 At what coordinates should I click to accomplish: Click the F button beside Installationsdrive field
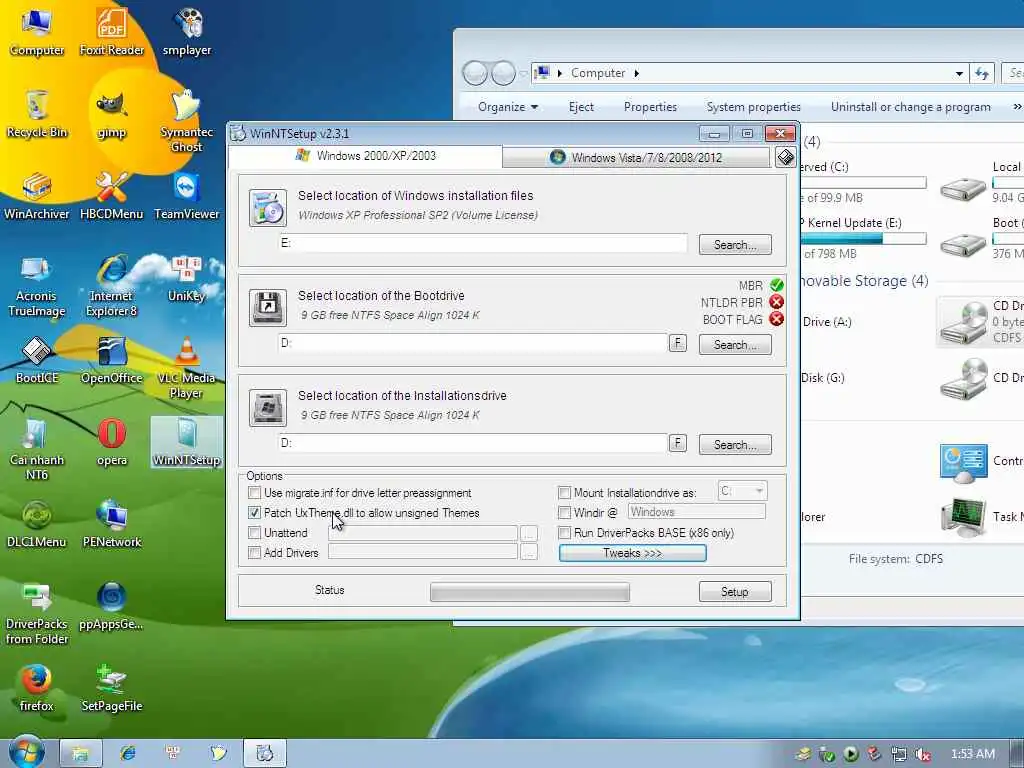tap(678, 443)
